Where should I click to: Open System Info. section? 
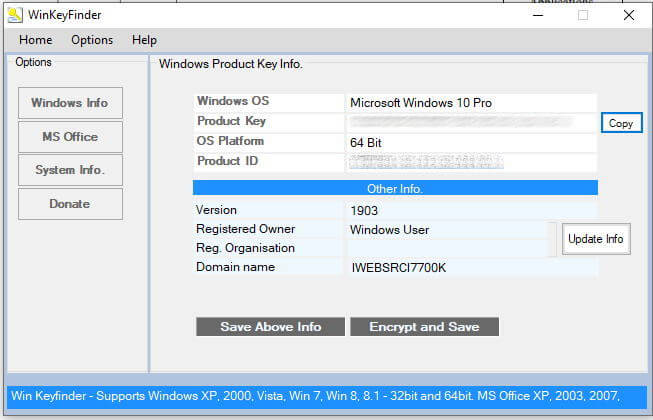[70, 170]
